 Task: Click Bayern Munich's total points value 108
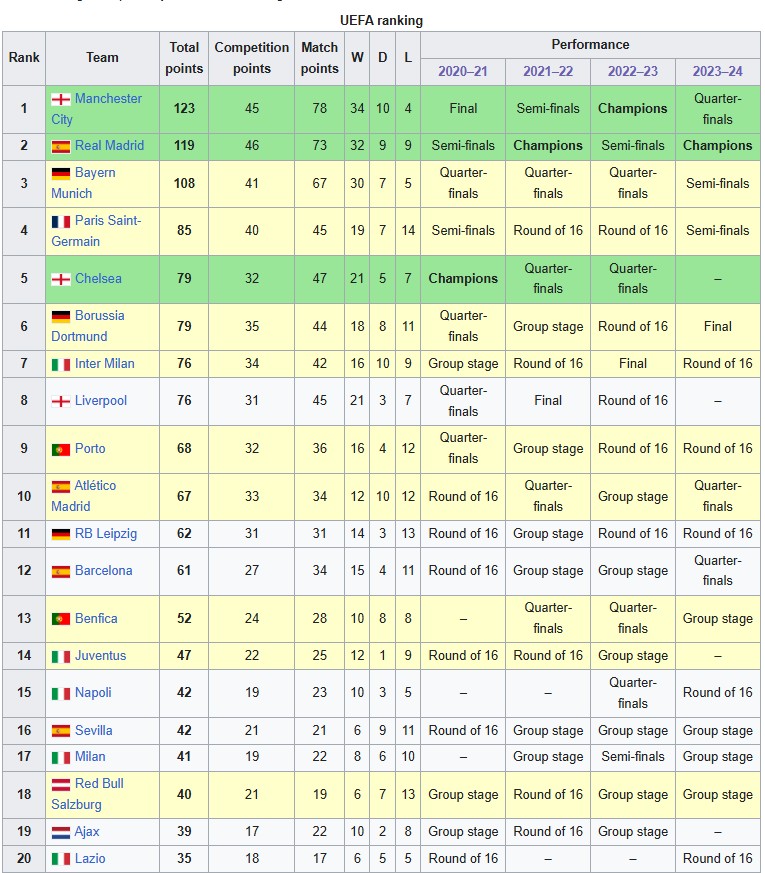tap(184, 183)
